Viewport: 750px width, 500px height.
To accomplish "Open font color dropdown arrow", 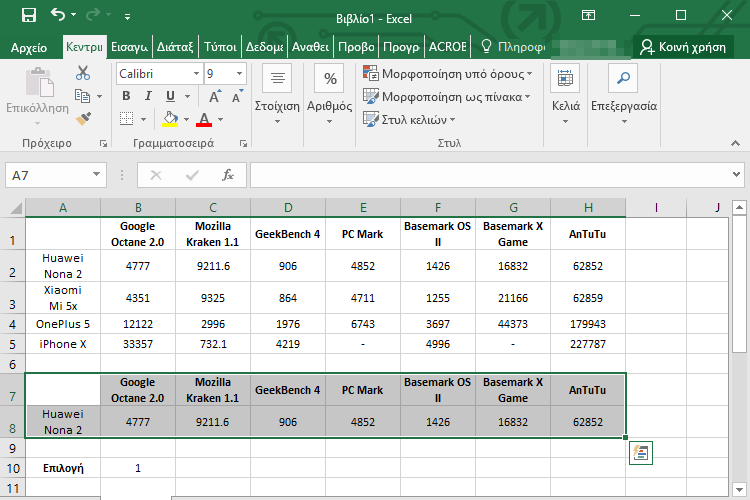I will point(221,119).
